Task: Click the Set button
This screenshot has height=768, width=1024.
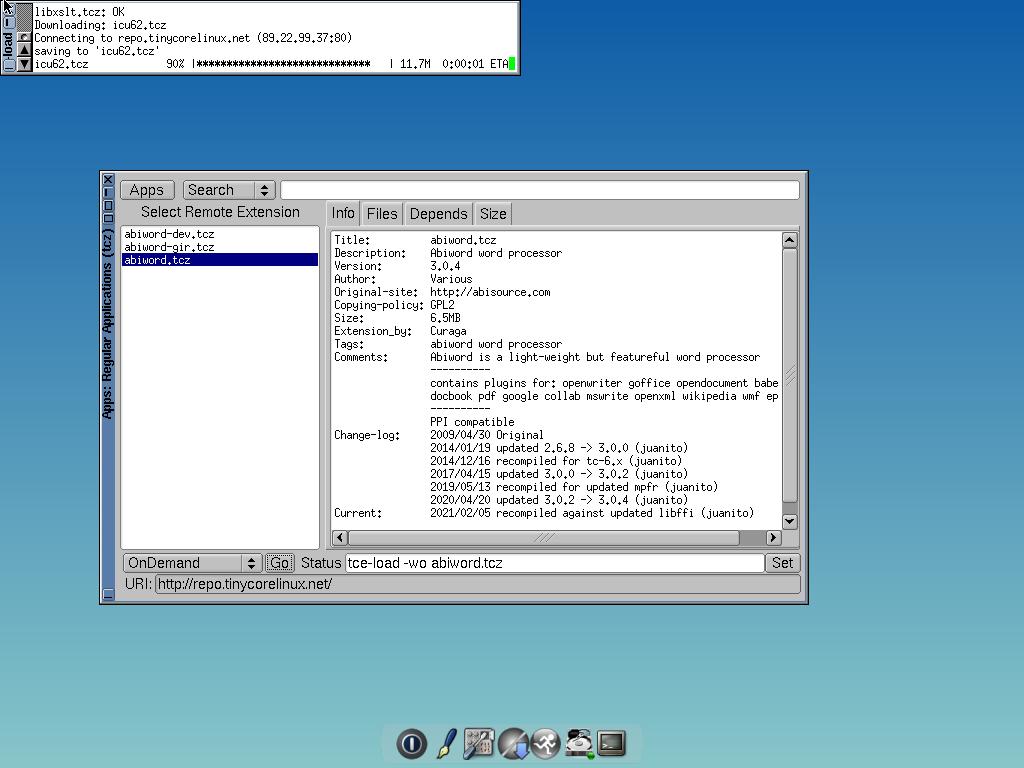Action: (x=782, y=563)
